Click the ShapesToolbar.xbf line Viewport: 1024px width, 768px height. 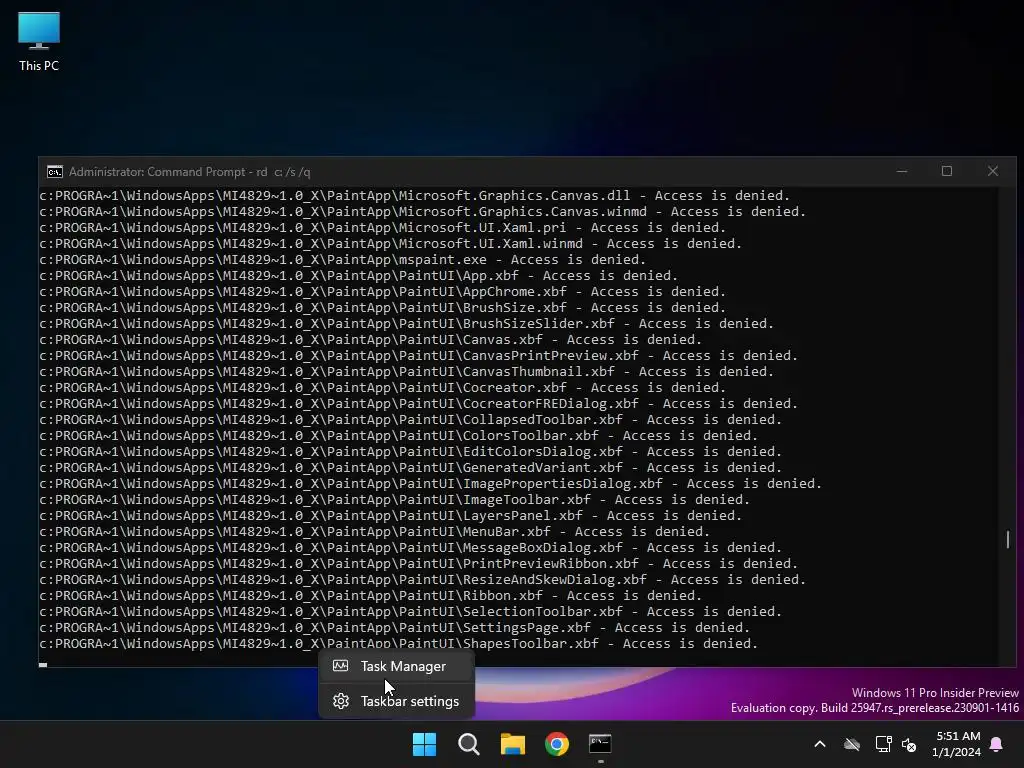click(398, 644)
